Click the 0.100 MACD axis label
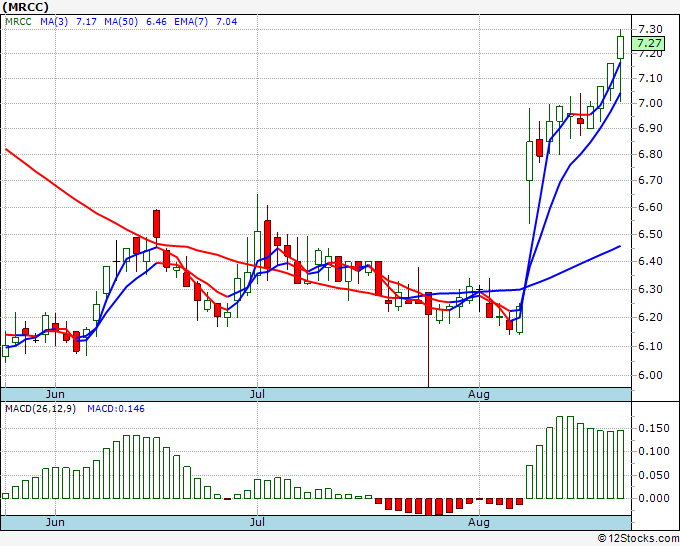The width and height of the screenshot is (680, 546). click(654, 451)
